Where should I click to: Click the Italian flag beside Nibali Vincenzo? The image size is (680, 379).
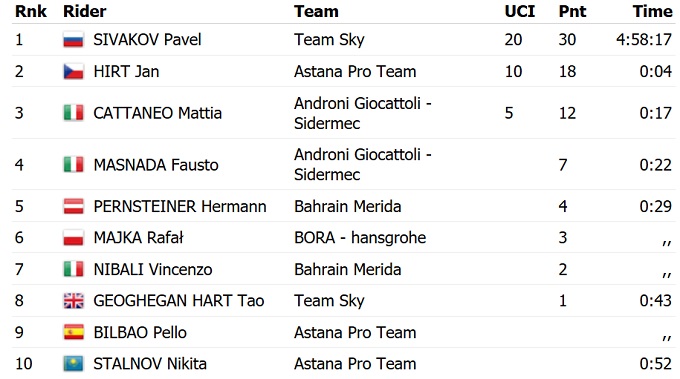pyautogui.click(x=73, y=269)
